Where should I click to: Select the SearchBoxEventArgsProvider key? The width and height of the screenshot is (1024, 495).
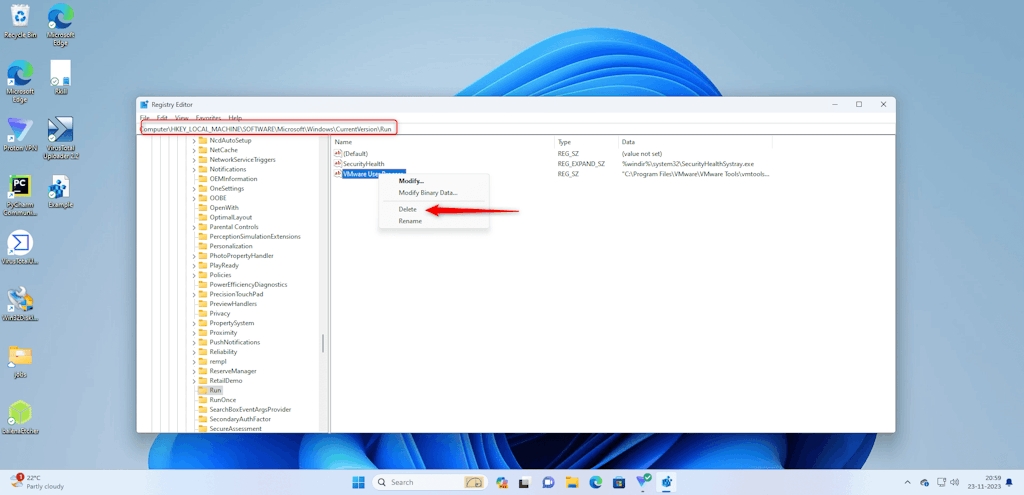tap(245, 409)
